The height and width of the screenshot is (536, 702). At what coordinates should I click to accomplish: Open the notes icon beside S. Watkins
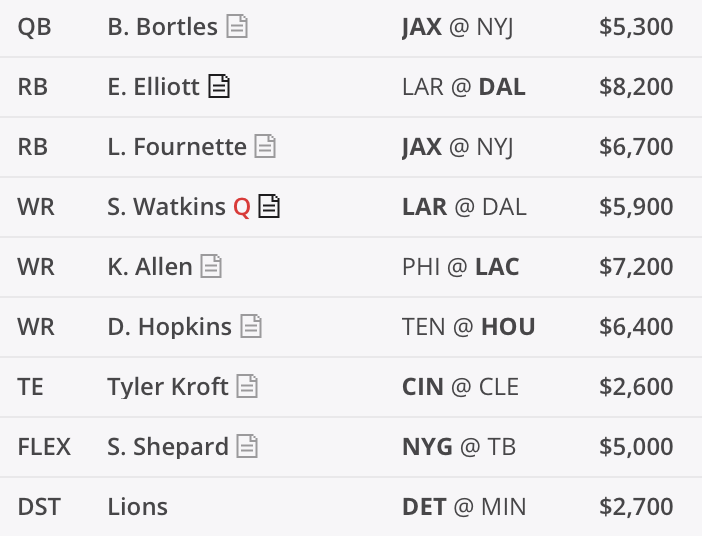(269, 207)
